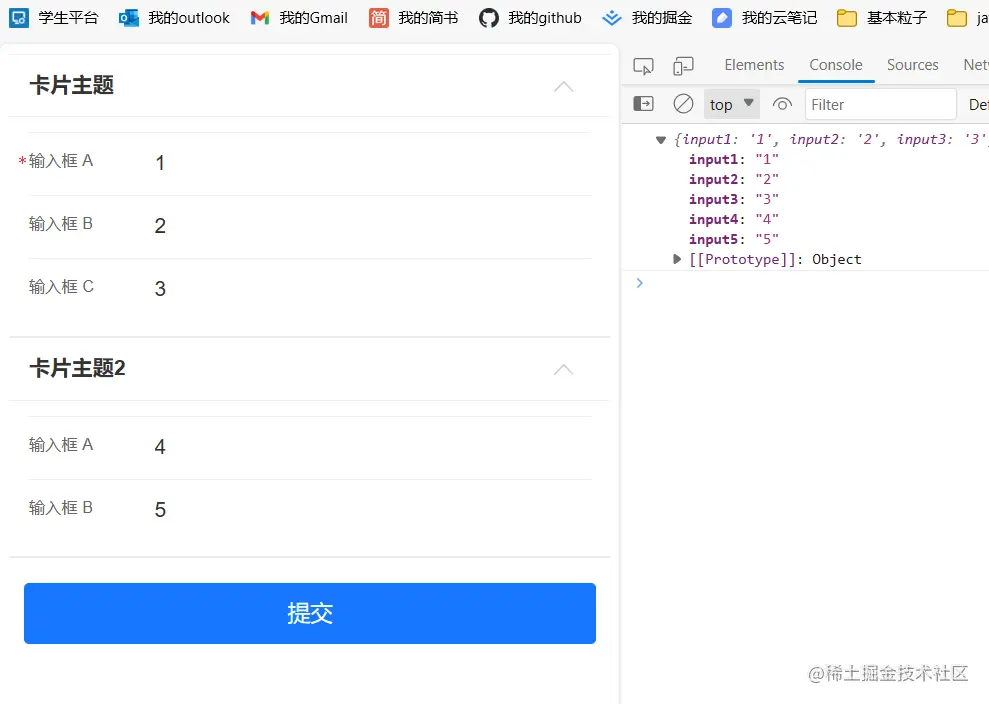This screenshot has width=989, height=704.
Task: Create a live expression with the eye icon
Action: pyautogui.click(x=781, y=103)
